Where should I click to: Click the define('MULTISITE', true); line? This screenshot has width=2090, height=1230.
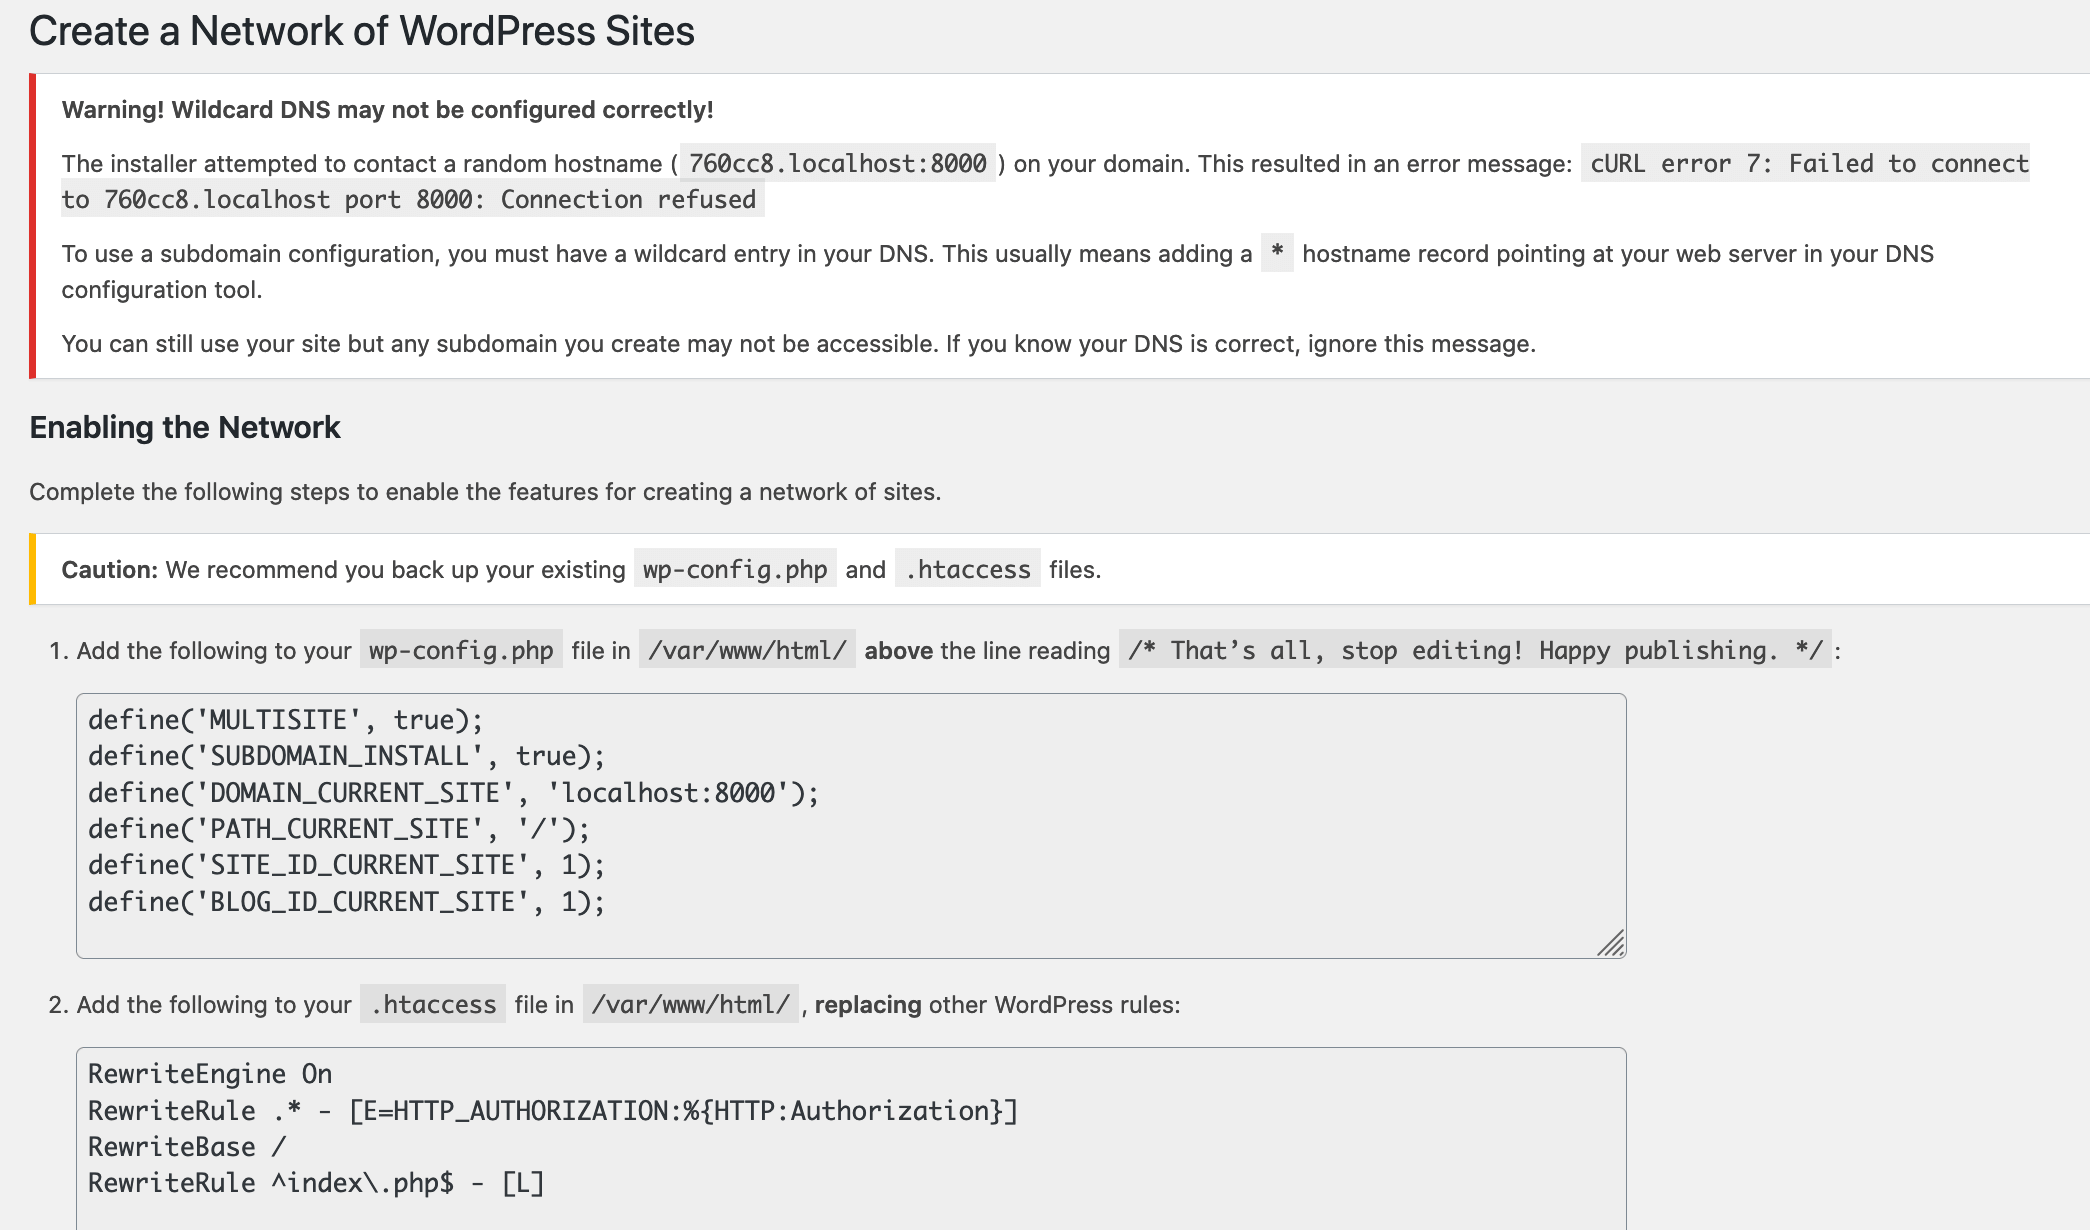point(286,720)
